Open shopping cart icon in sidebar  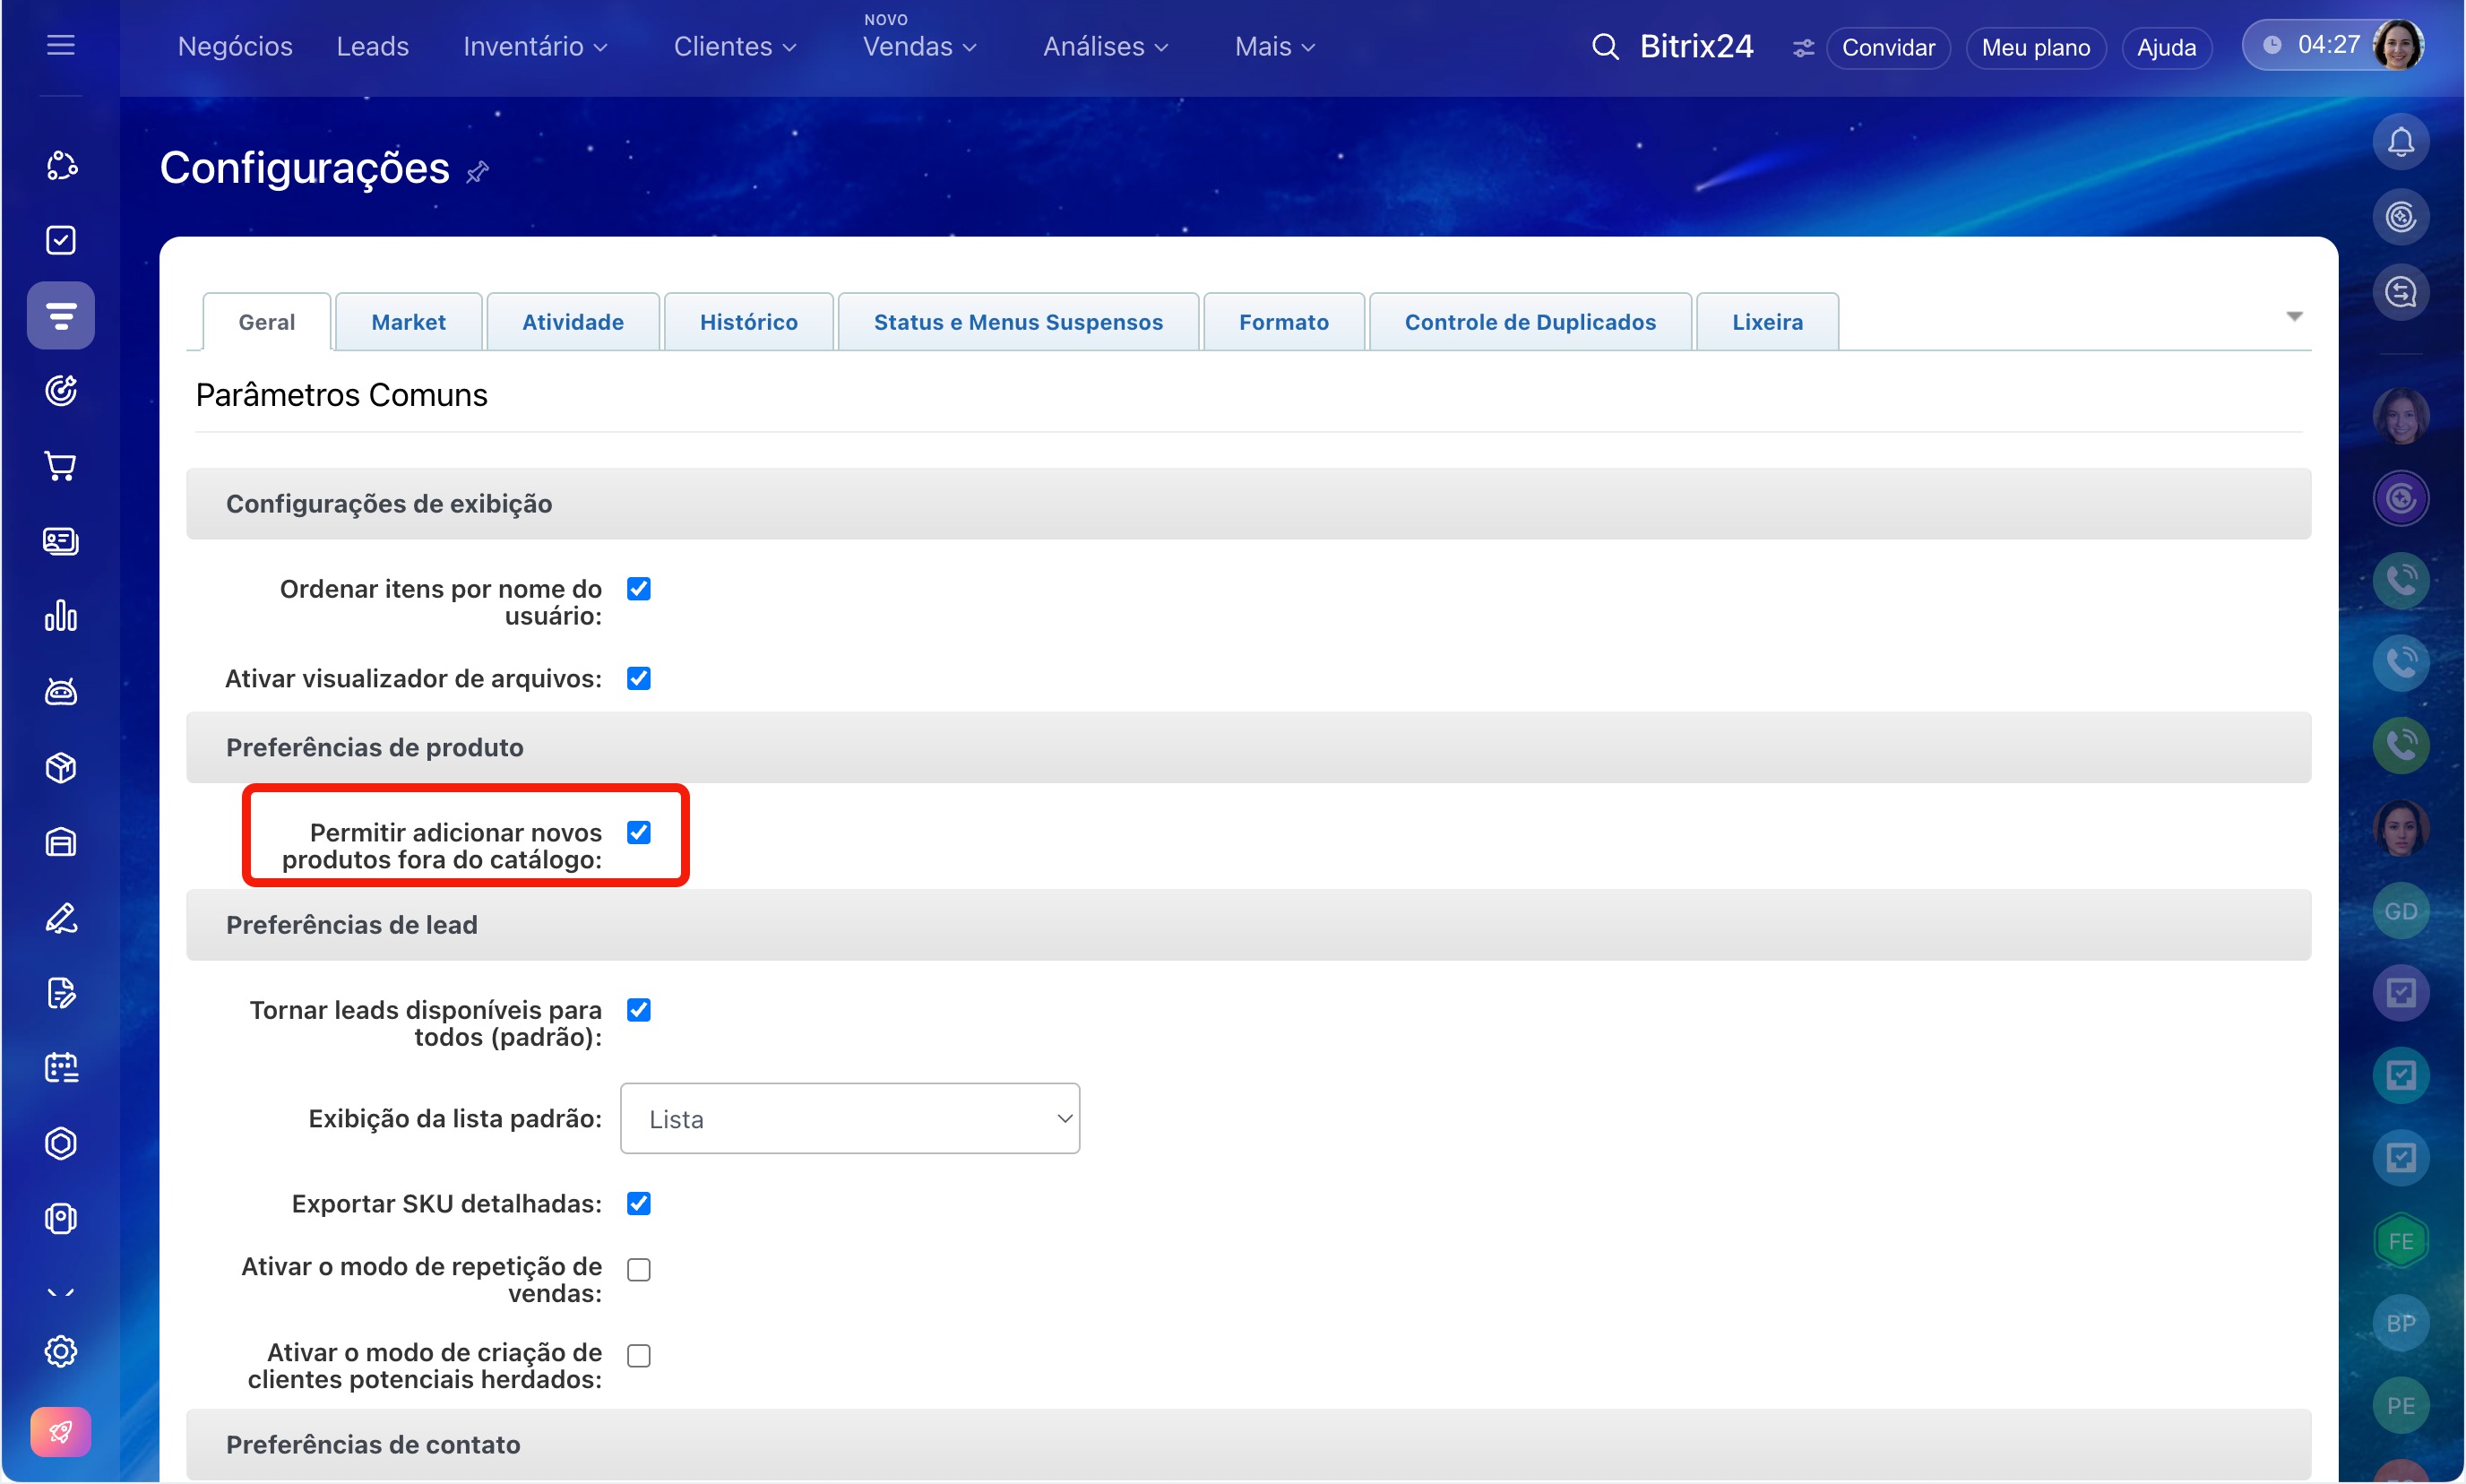click(60, 466)
